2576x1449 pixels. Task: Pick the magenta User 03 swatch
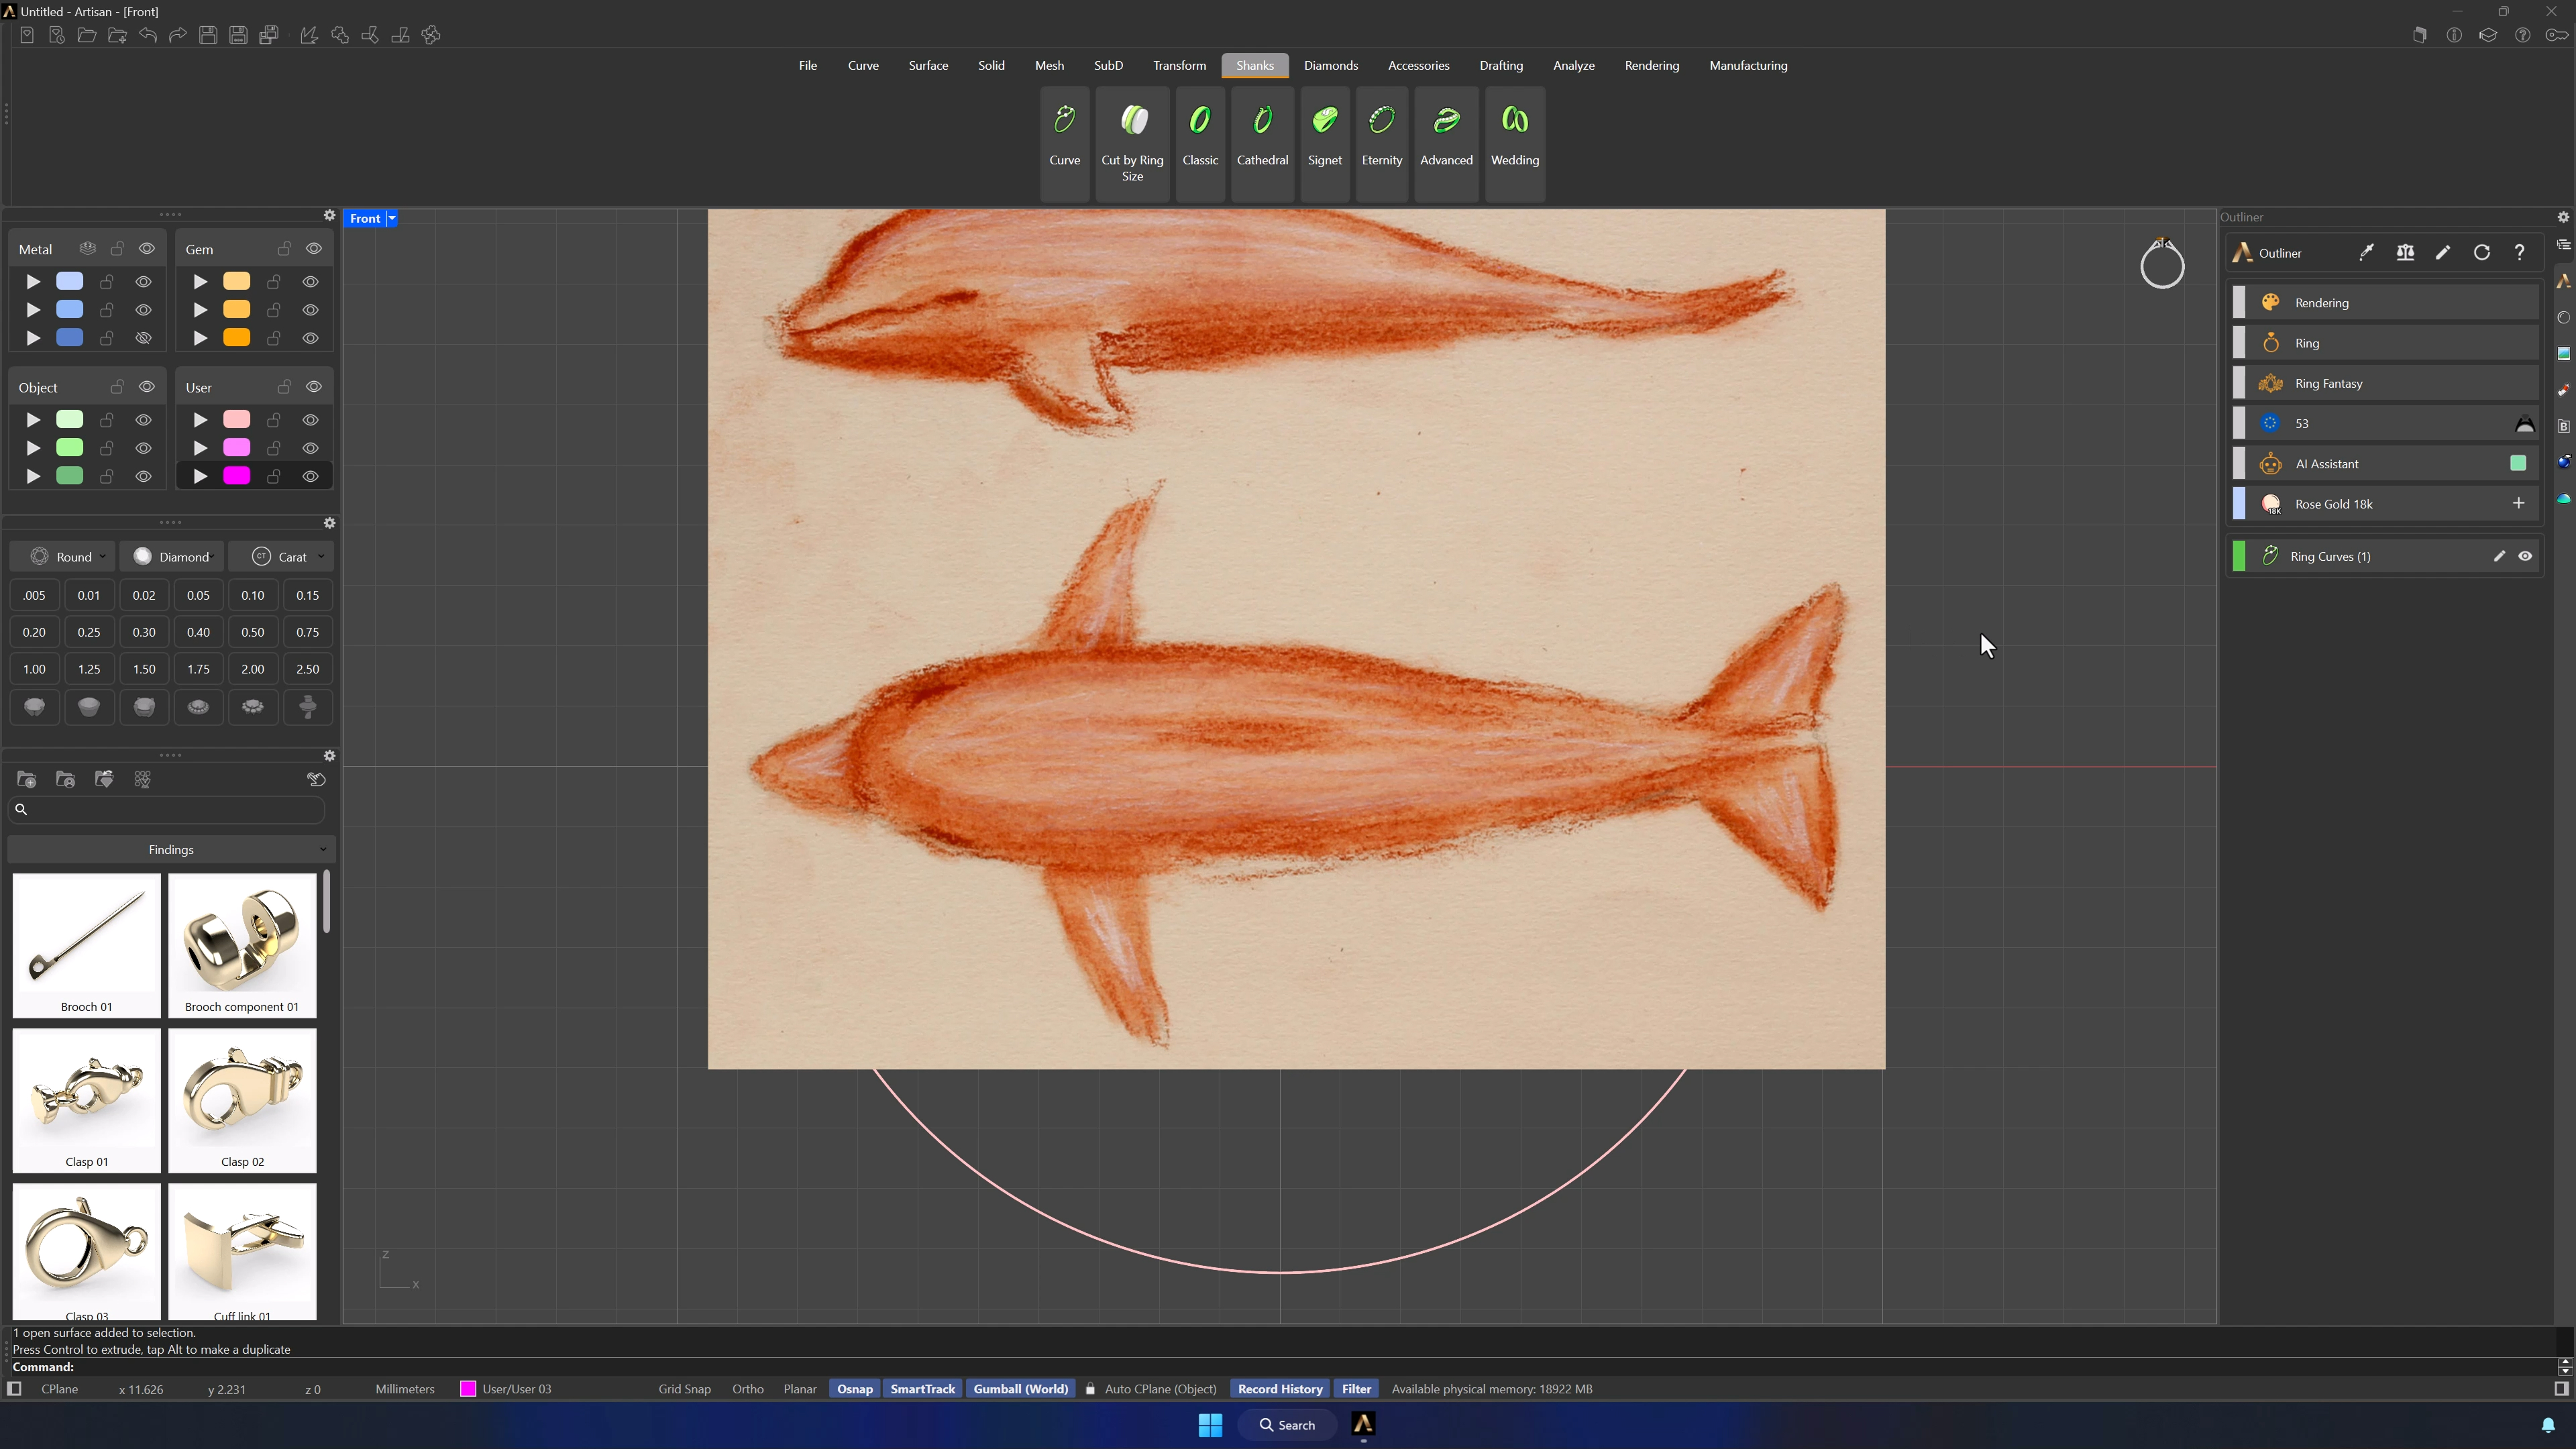click(x=237, y=476)
